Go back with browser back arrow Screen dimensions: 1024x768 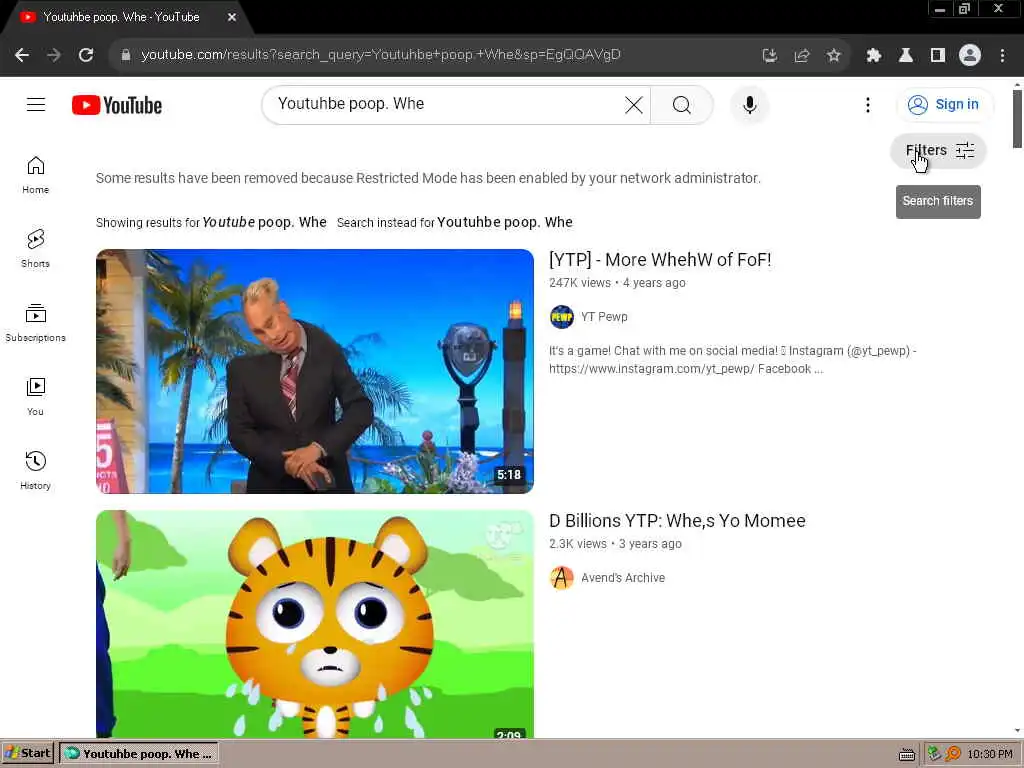tap(22, 56)
